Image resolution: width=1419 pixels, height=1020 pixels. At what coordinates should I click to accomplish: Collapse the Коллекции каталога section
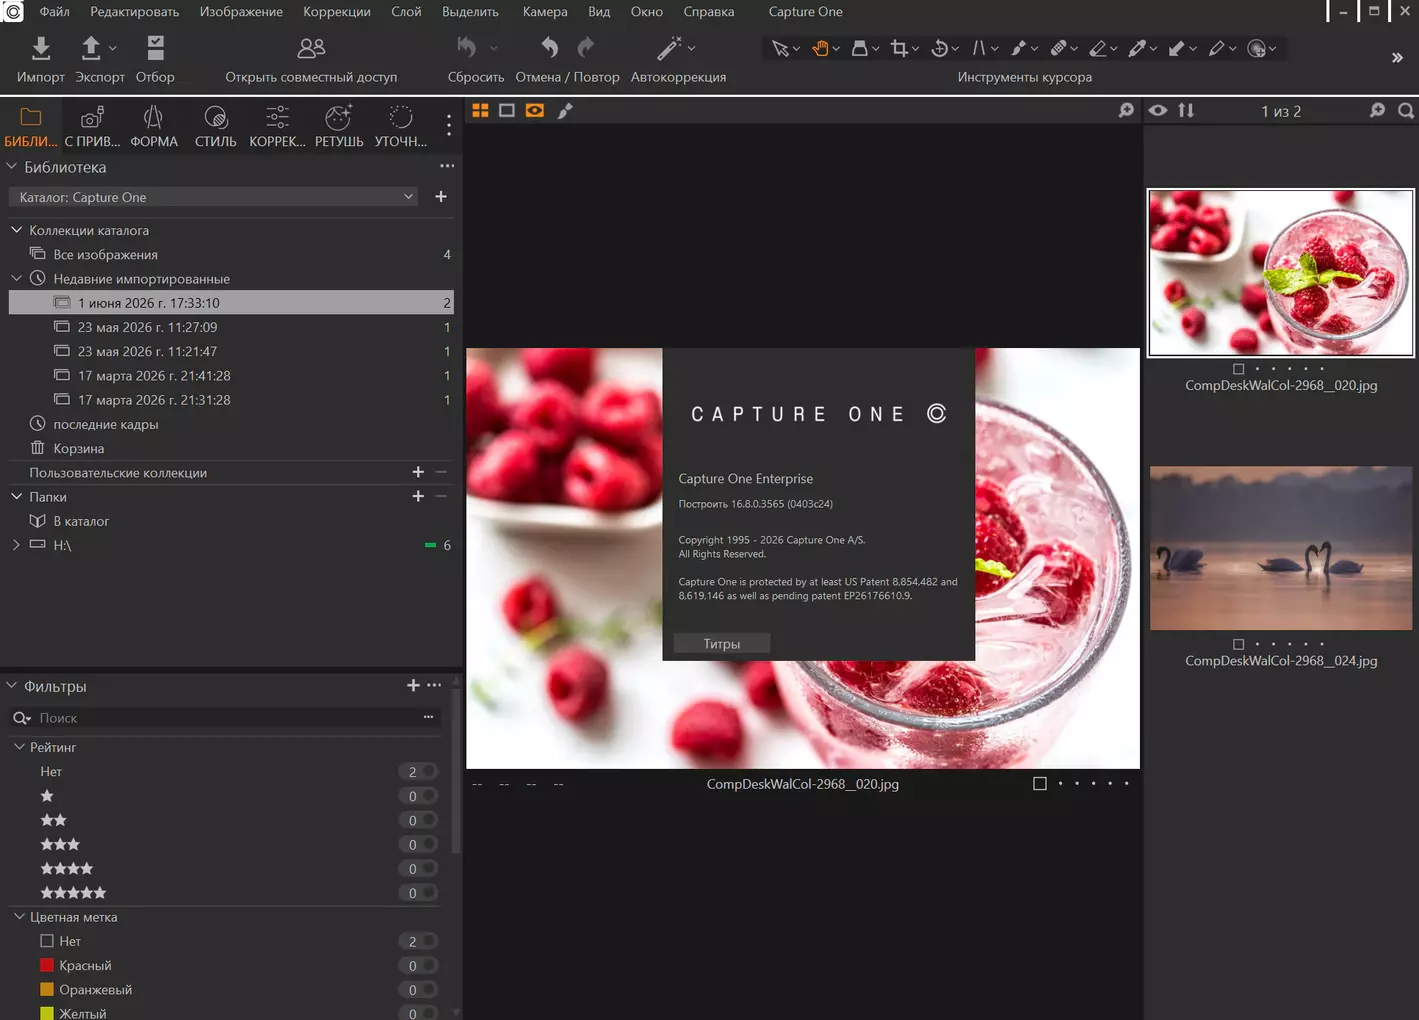(x=17, y=230)
